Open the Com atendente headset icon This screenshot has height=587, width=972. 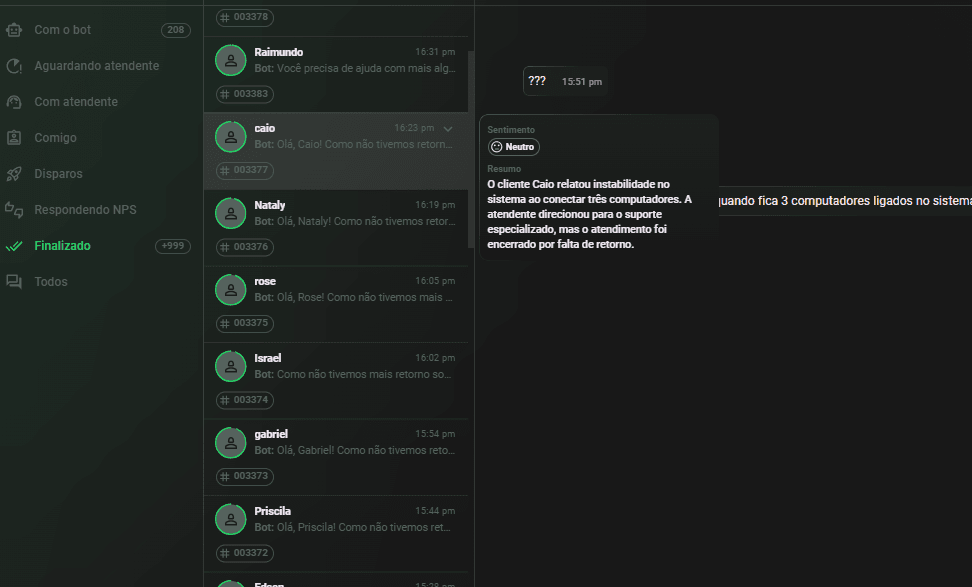[14, 102]
